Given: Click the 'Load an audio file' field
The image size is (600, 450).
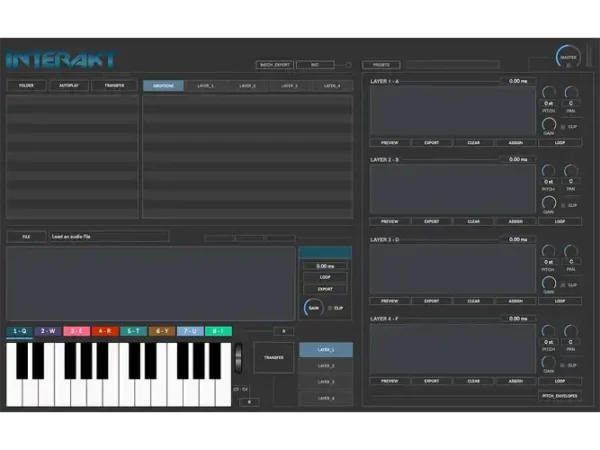Looking at the screenshot, I should pyautogui.click(x=109, y=236).
